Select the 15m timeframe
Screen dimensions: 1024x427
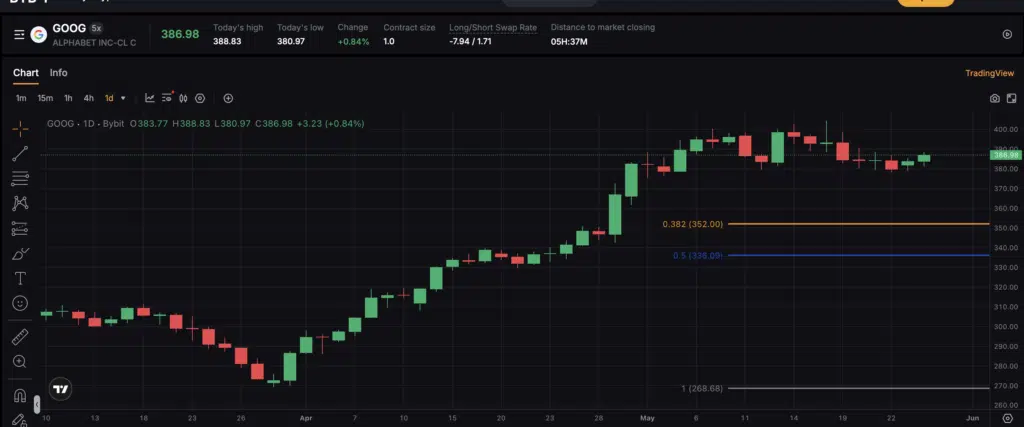point(45,98)
